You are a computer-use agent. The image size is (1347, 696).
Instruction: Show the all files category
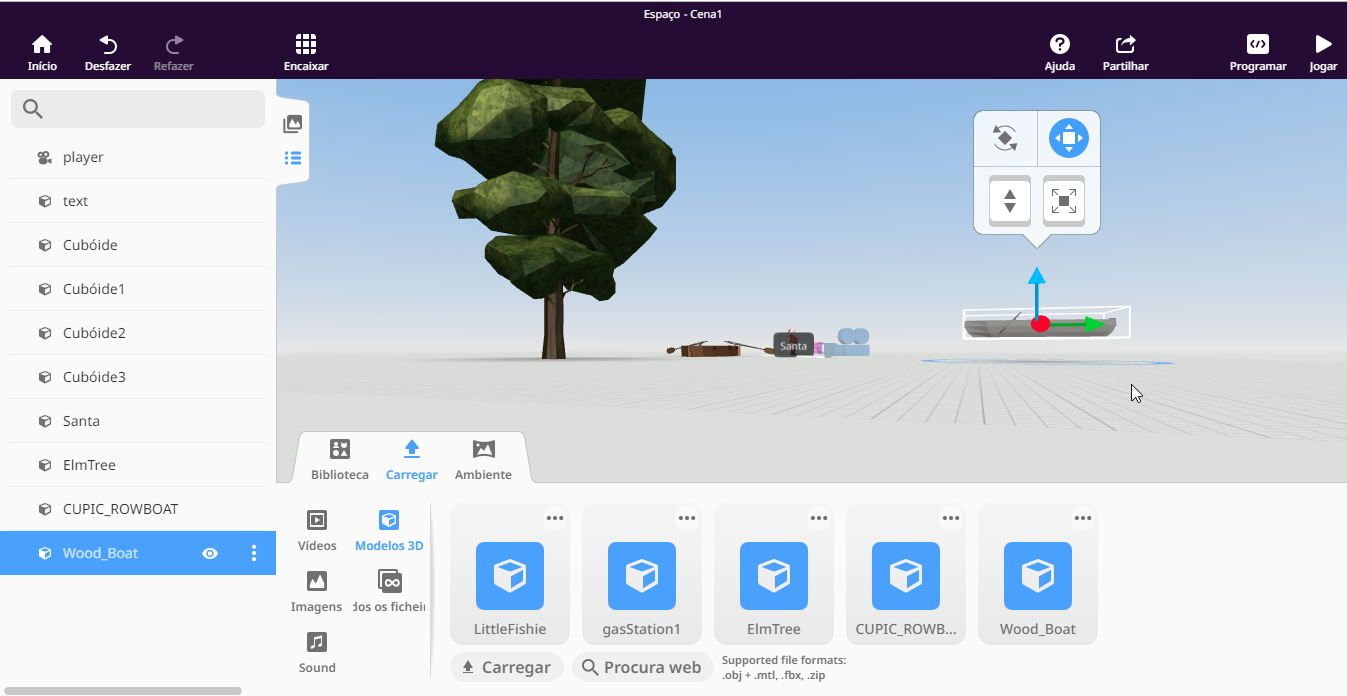click(x=389, y=592)
